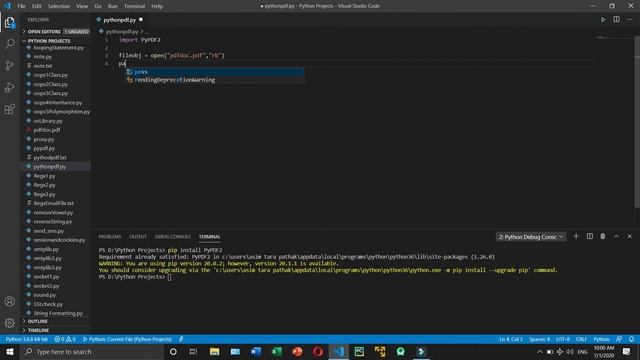Open the Manage gear icon
The height and width of the screenshot is (360, 640).
[10, 323]
